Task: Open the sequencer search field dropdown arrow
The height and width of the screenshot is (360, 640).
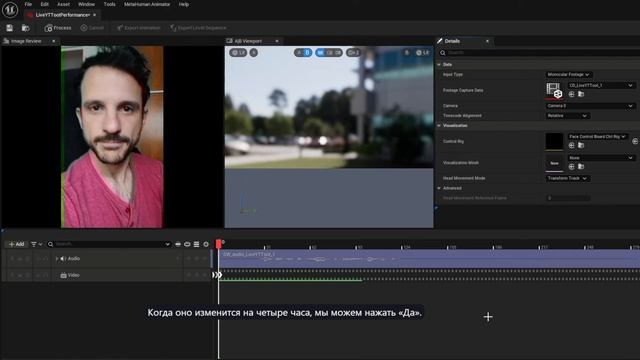Action: tap(167, 244)
